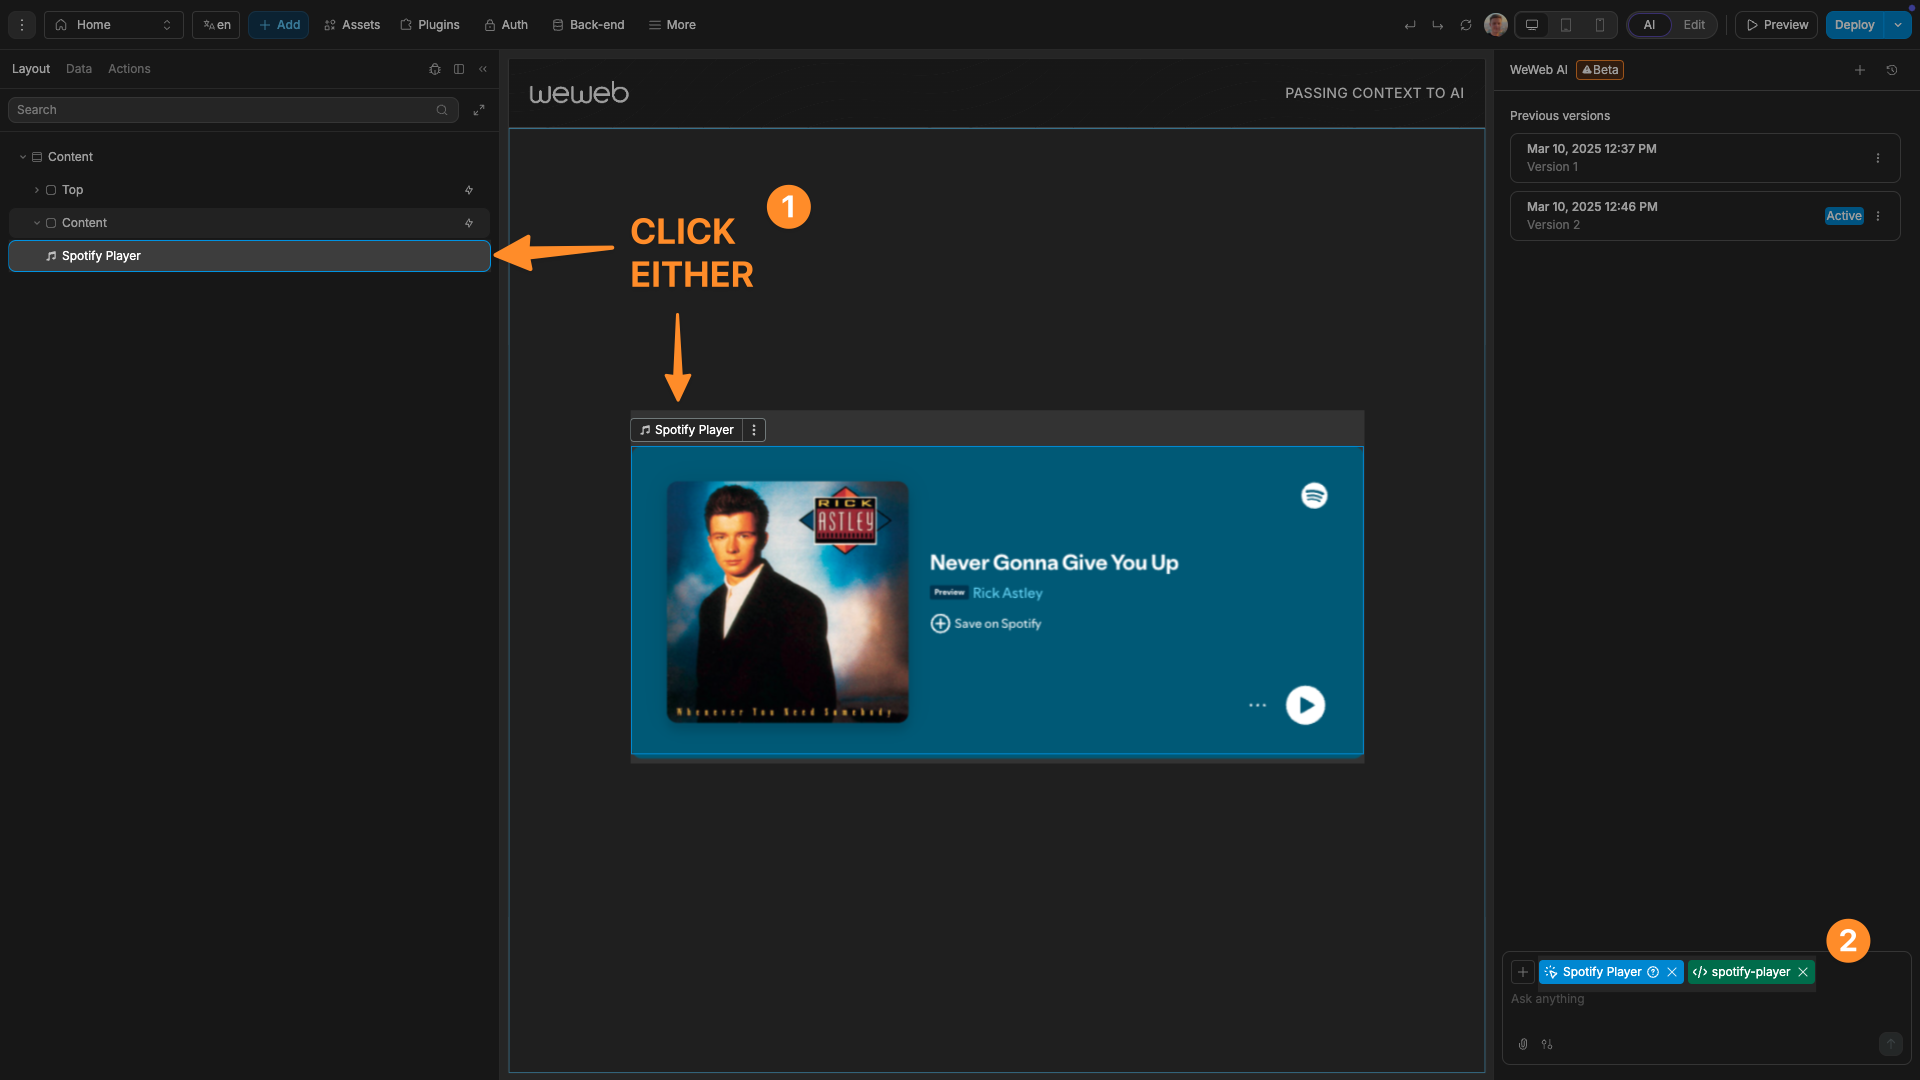Toggle from AI to Edit mode
This screenshot has height=1080, width=1920.
(x=1693, y=24)
